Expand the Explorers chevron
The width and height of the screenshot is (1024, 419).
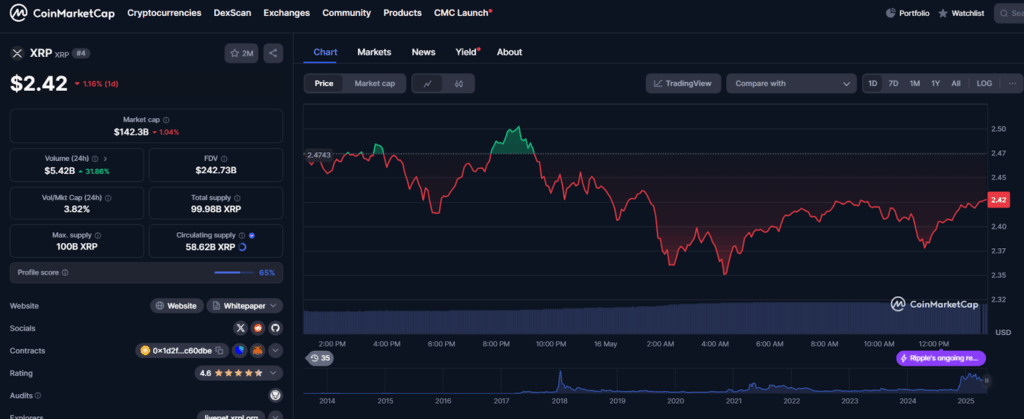(276, 416)
